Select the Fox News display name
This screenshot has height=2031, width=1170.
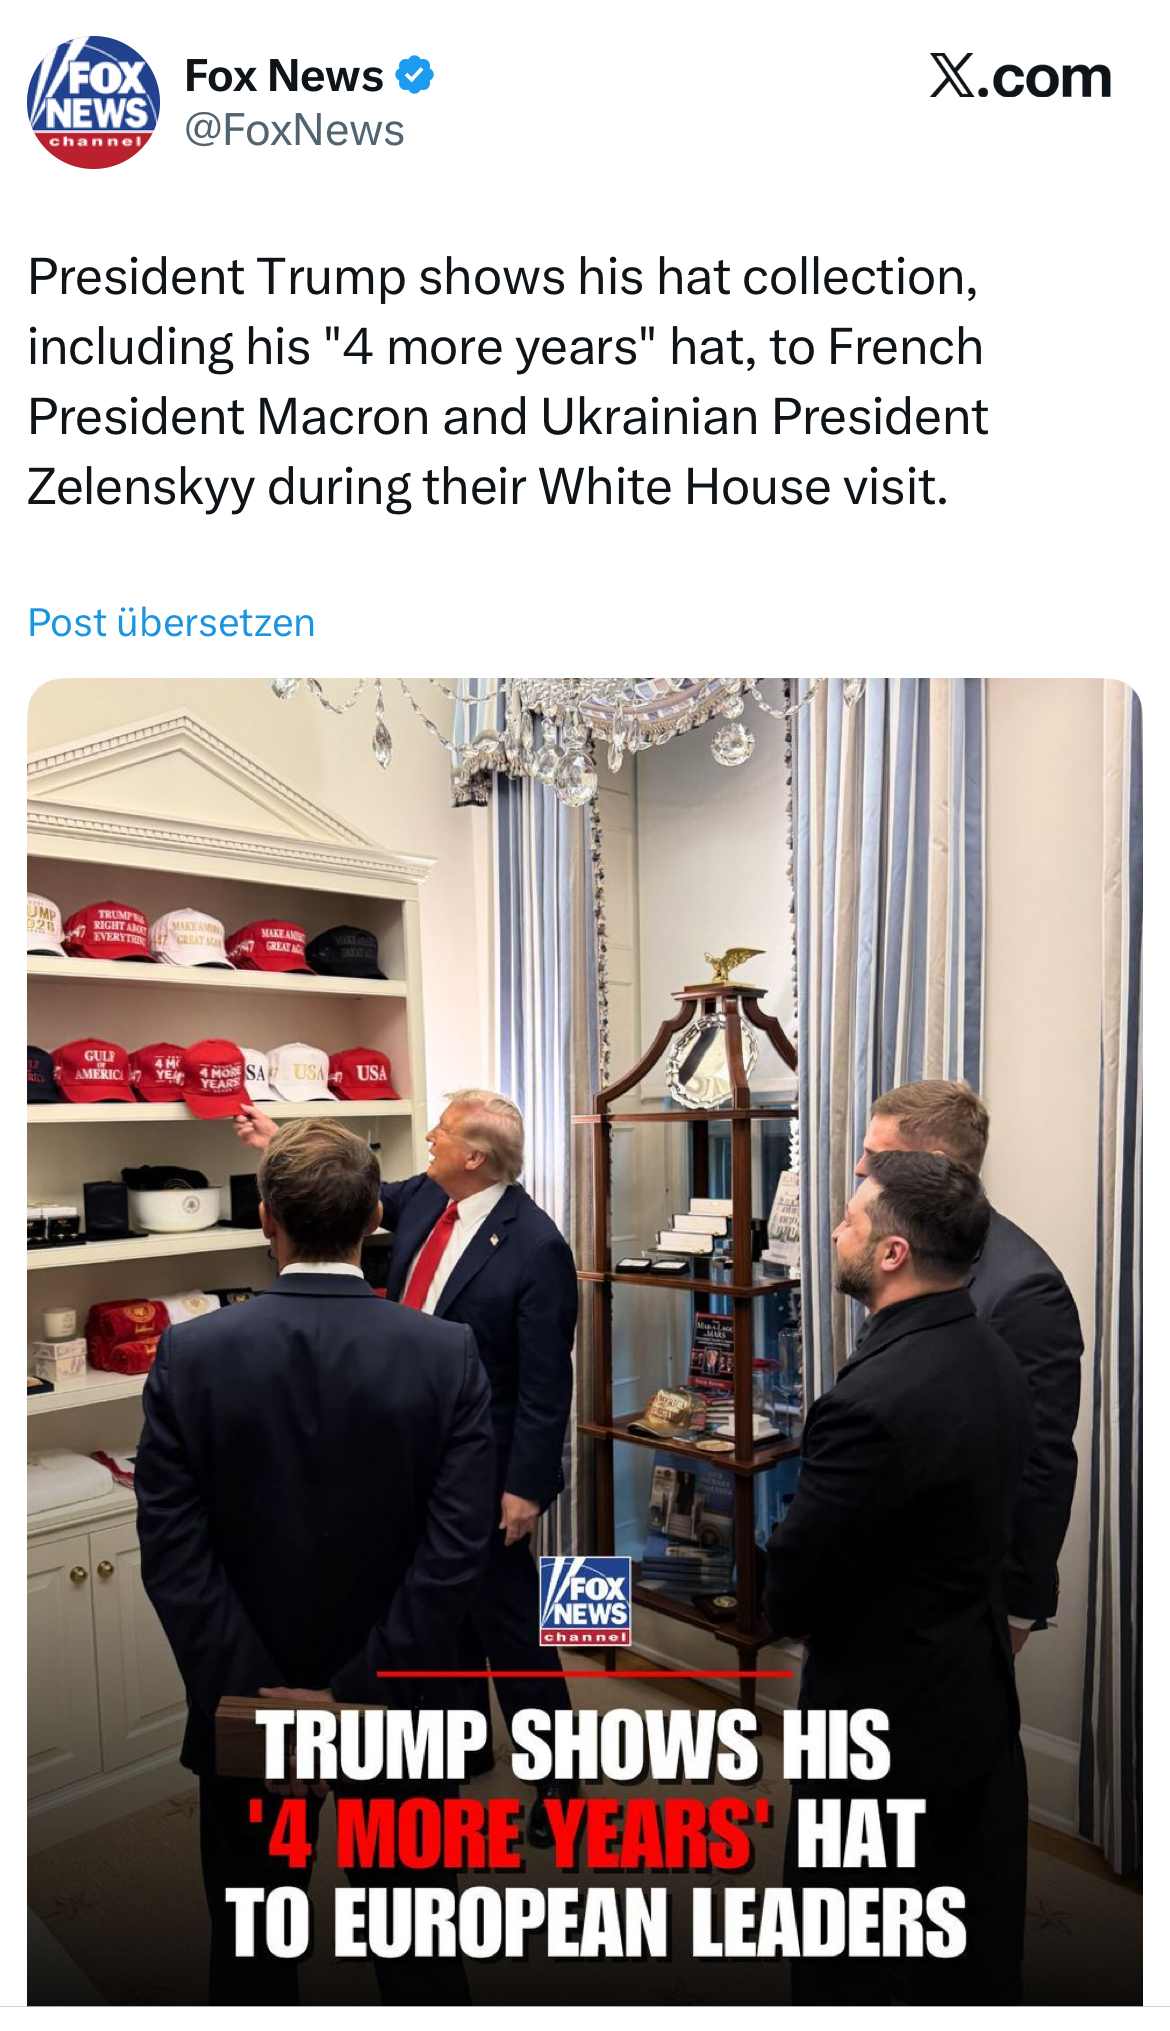coord(284,76)
